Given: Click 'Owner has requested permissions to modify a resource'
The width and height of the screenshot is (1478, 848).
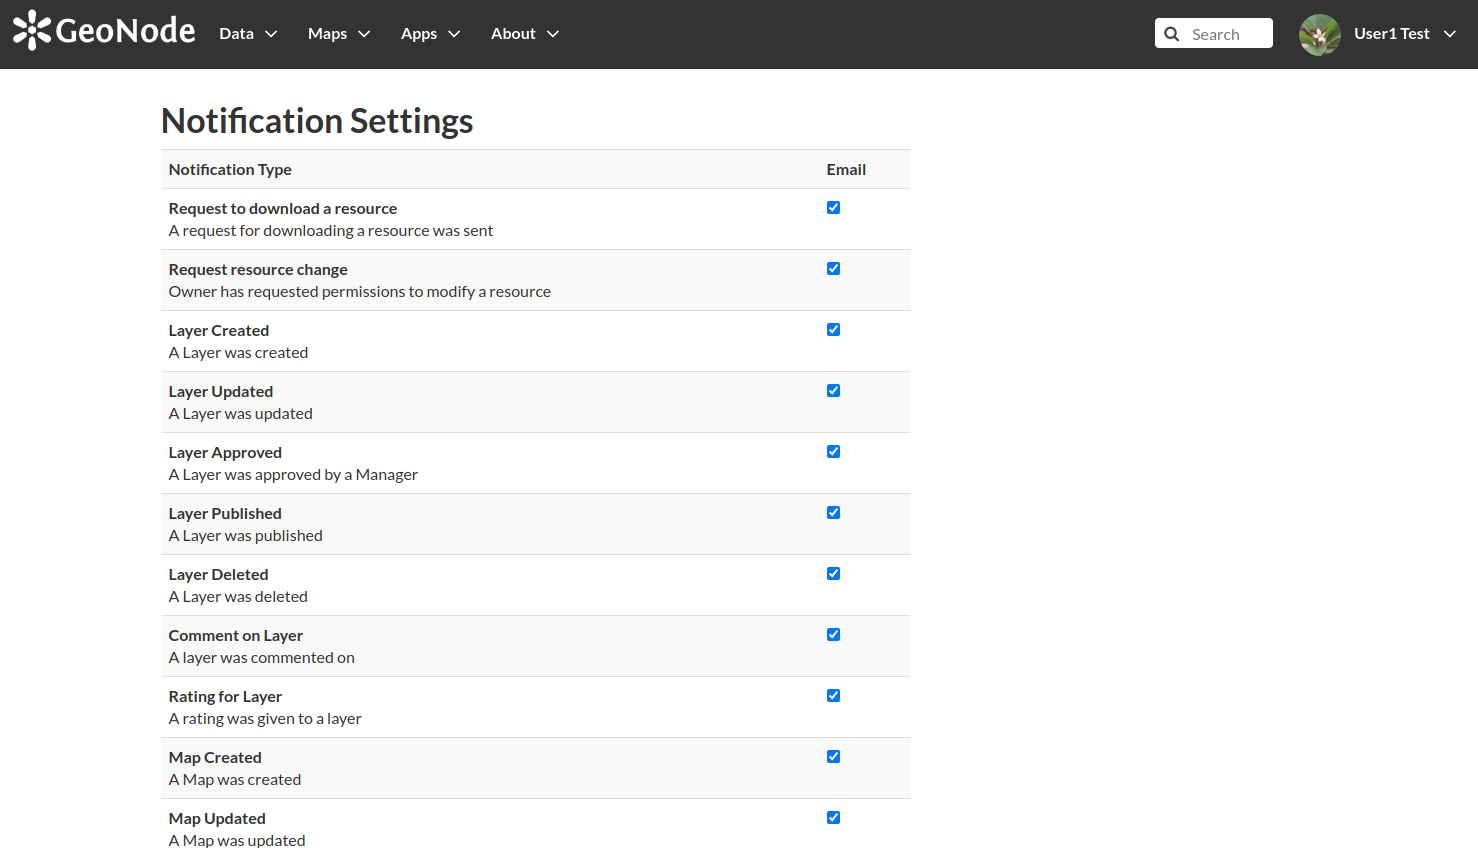Looking at the screenshot, I should [360, 292].
